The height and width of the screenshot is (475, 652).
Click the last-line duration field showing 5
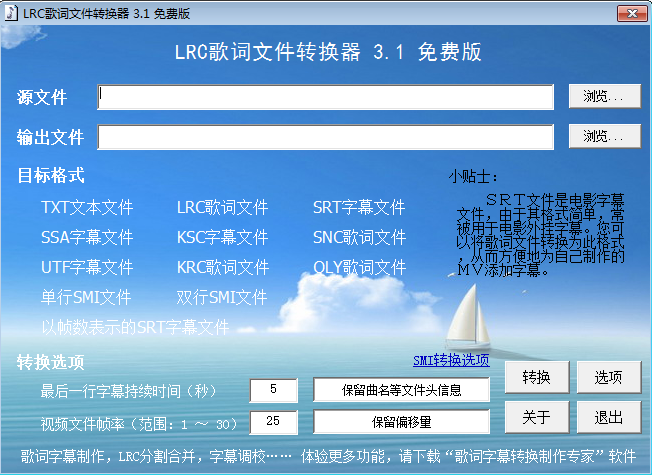274,390
